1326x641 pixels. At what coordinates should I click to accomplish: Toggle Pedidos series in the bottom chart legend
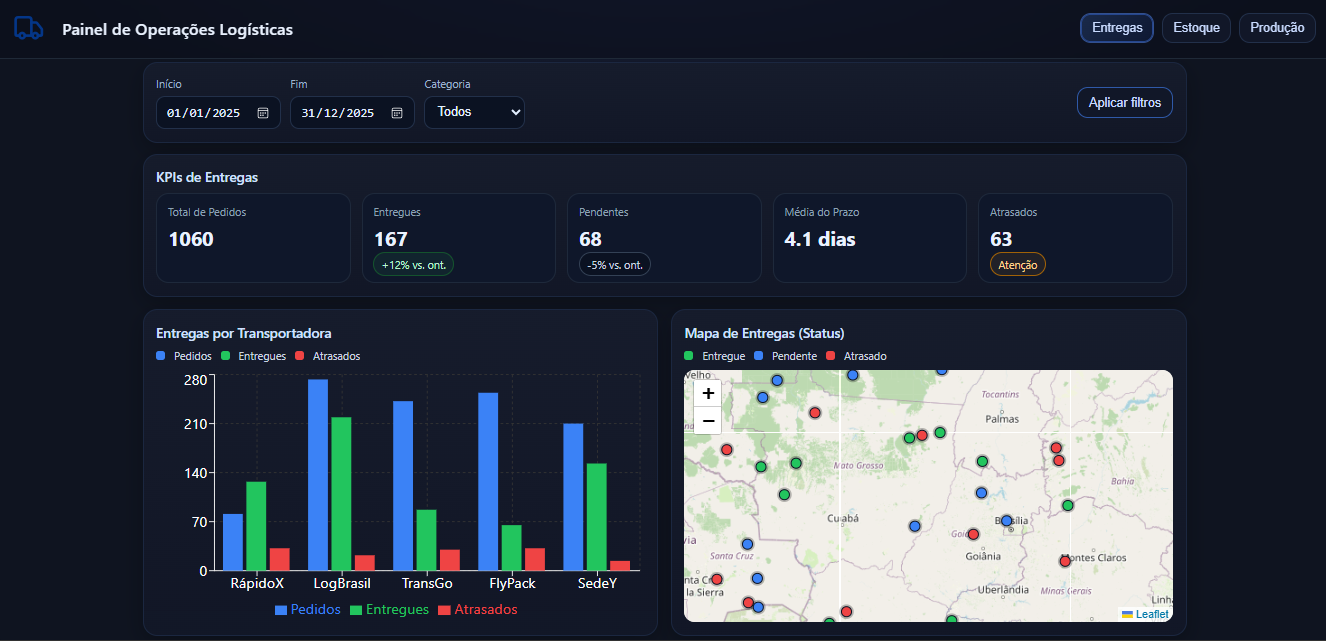(308, 610)
